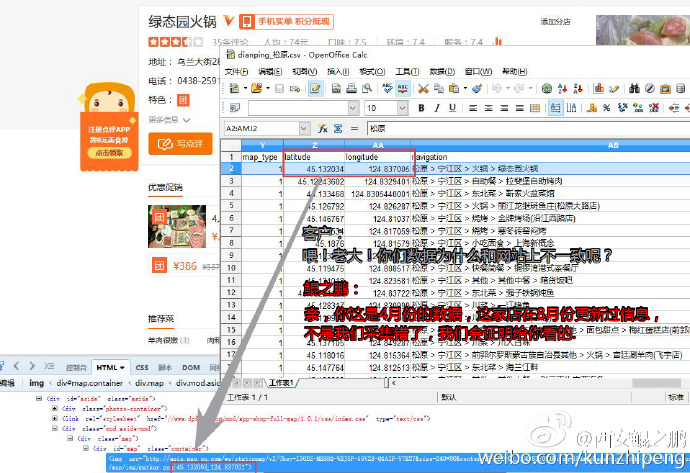
Task: Click the Open file folder icon in Calc
Action: (256, 88)
